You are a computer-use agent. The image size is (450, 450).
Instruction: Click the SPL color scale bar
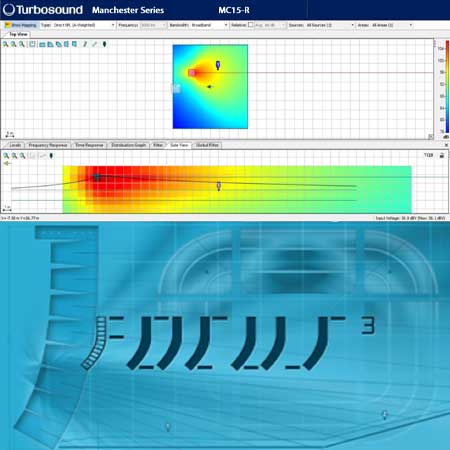(447, 87)
